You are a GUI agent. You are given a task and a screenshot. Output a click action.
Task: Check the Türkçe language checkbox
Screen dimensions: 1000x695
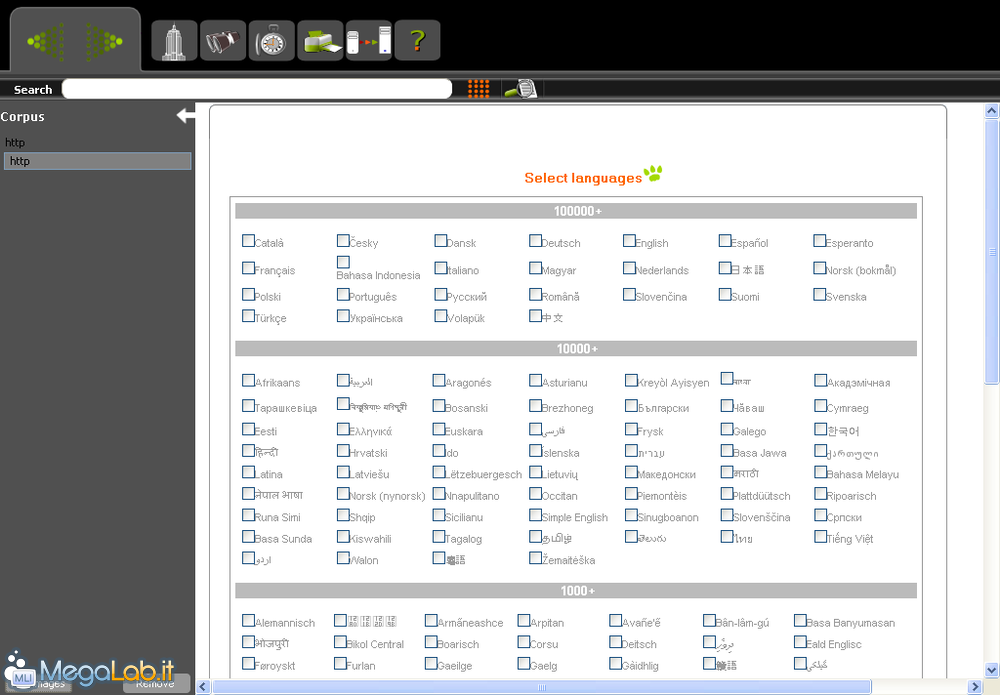[248, 316]
